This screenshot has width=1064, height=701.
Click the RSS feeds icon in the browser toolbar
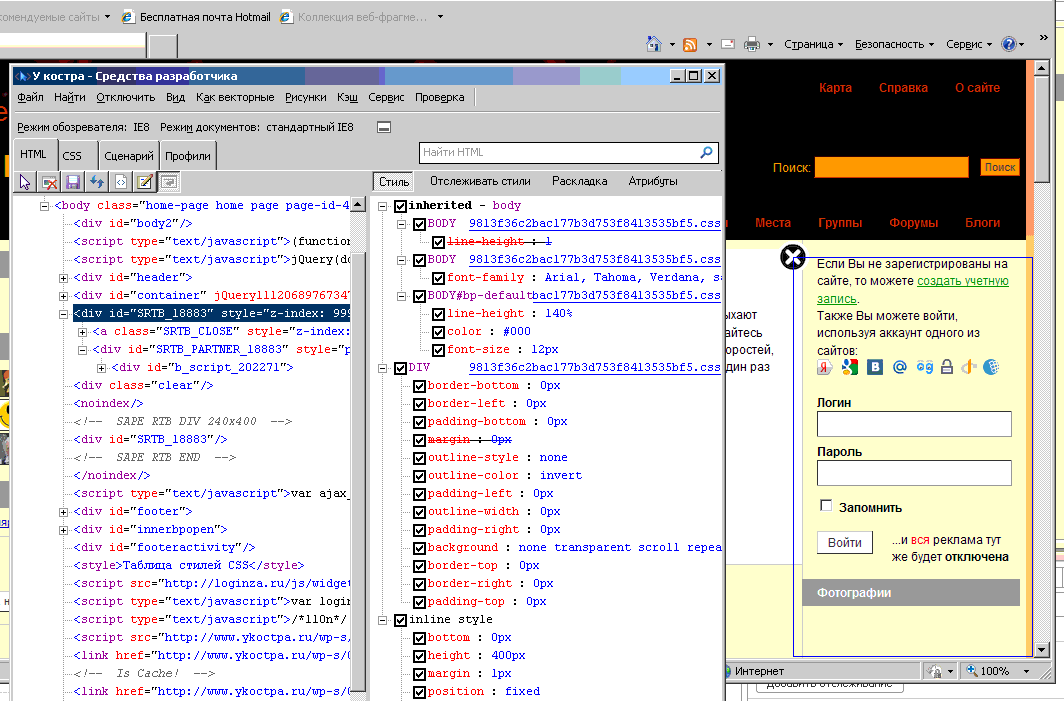point(690,44)
